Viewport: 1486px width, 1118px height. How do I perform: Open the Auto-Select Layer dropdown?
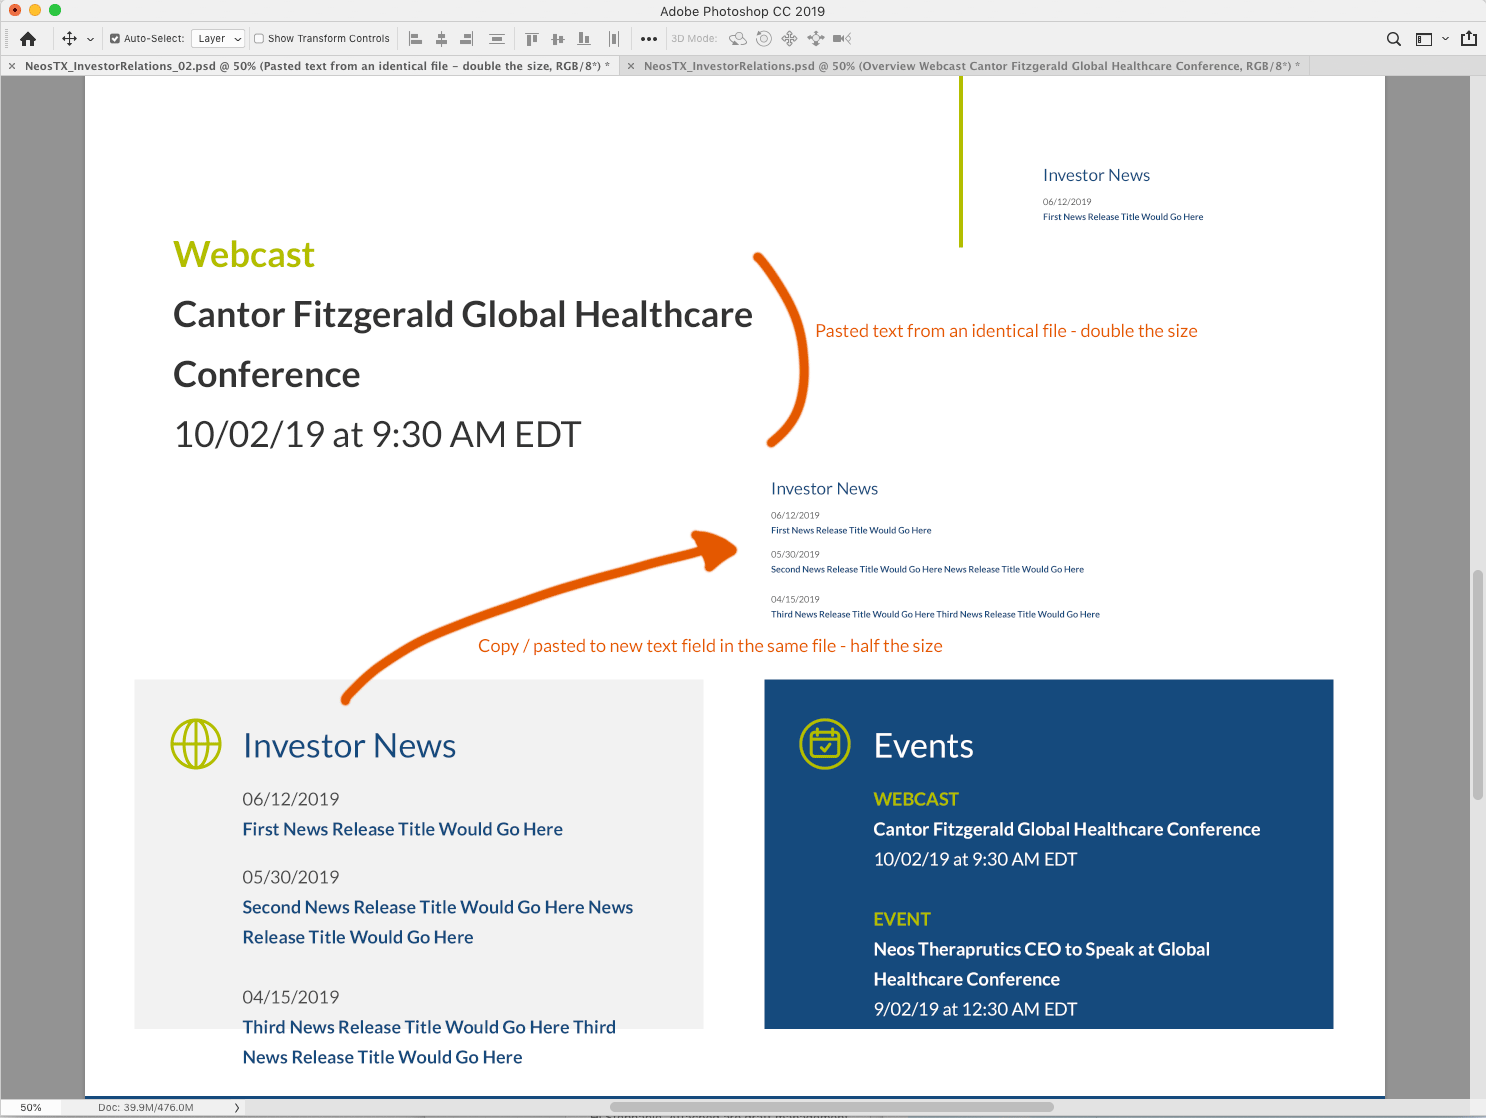218,39
